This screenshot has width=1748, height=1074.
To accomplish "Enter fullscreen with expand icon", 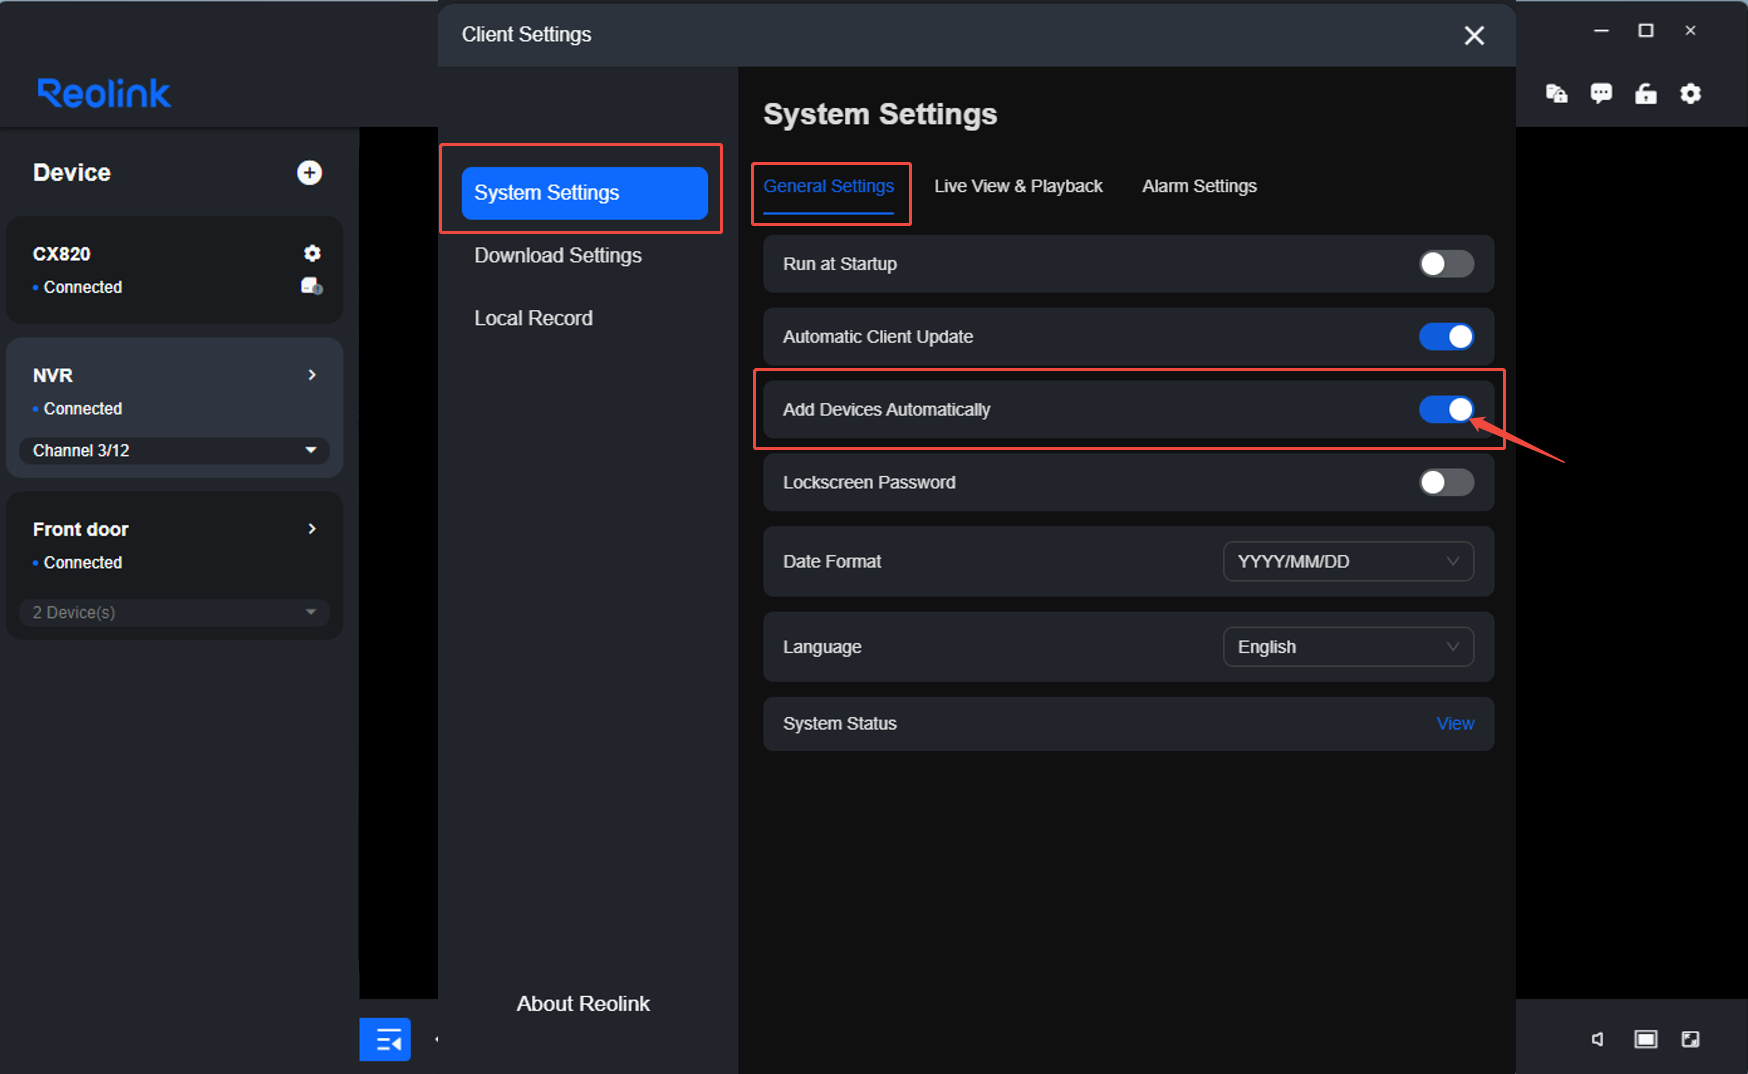I will [1690, 1039].
